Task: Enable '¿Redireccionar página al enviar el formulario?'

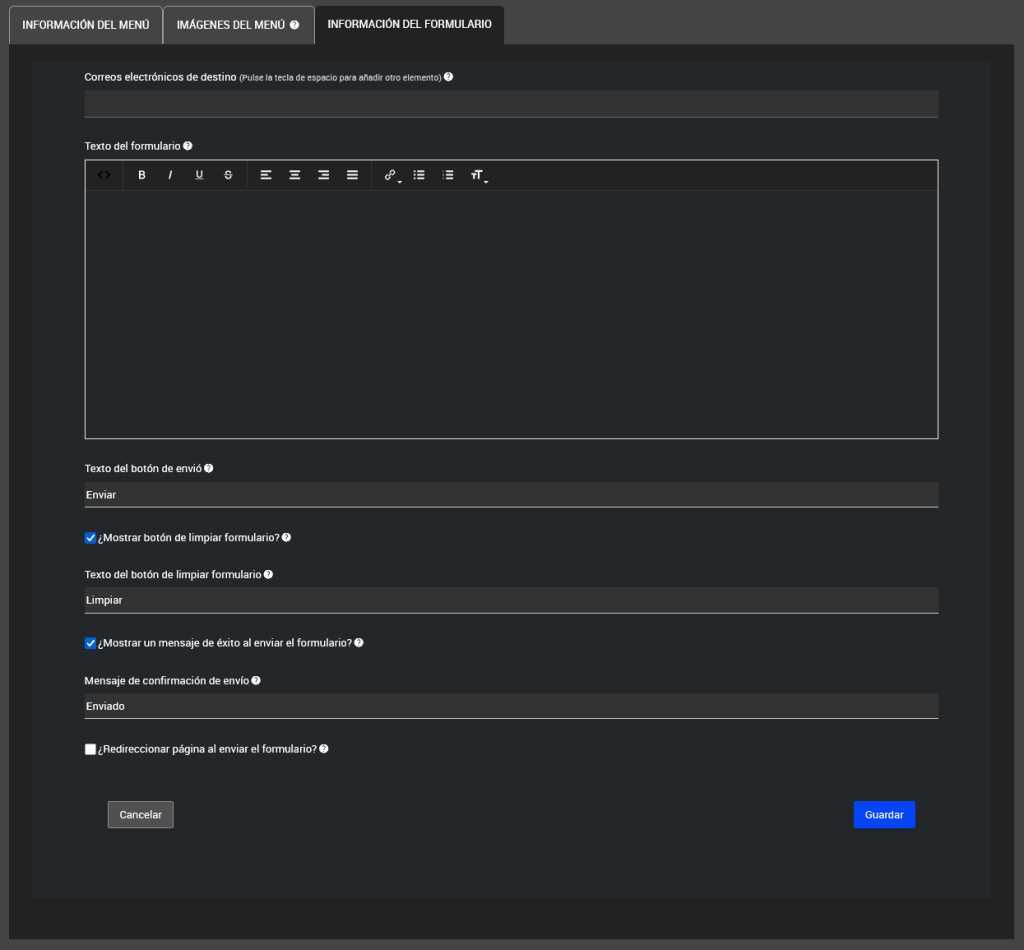Action: [x=91, y=749]
